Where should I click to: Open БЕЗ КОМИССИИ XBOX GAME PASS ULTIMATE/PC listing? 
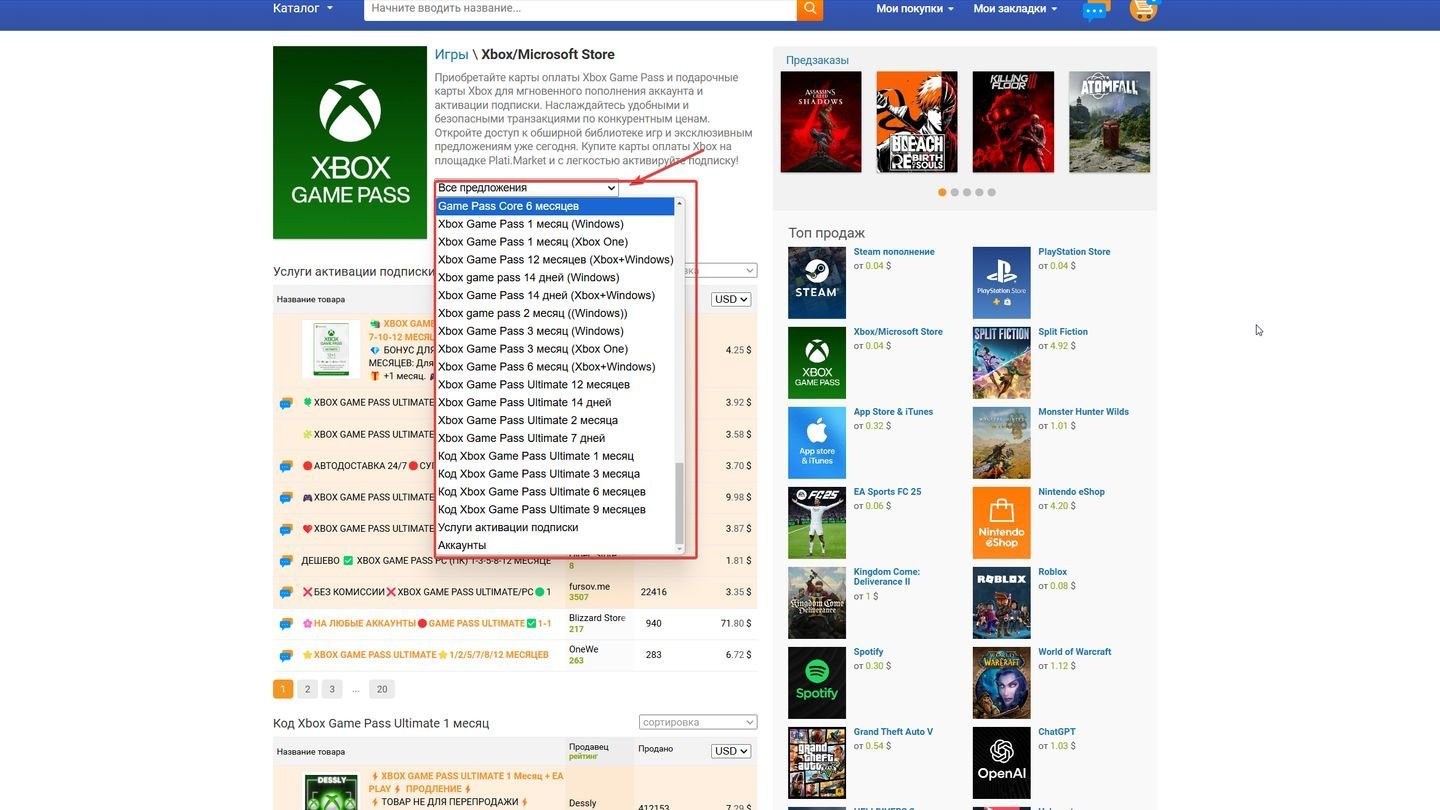(426, 592)
